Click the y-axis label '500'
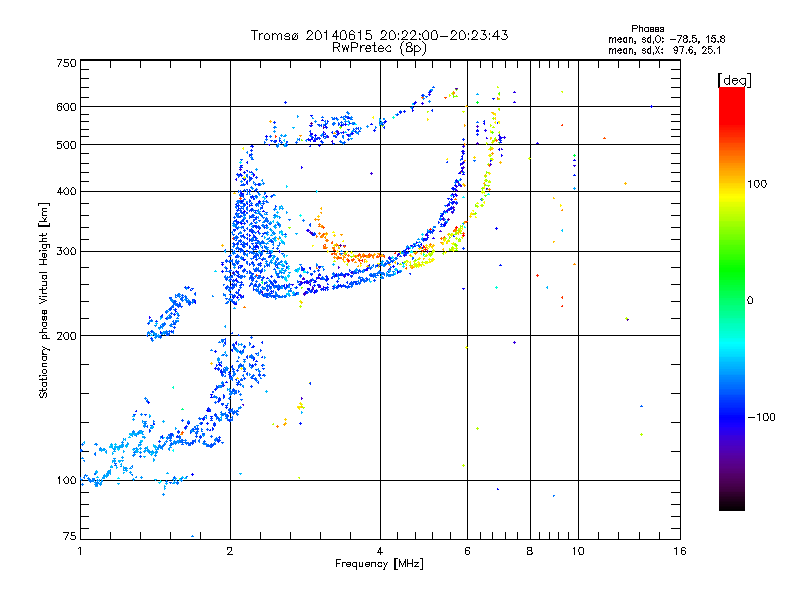800x600 pixels. coord(66,145)
